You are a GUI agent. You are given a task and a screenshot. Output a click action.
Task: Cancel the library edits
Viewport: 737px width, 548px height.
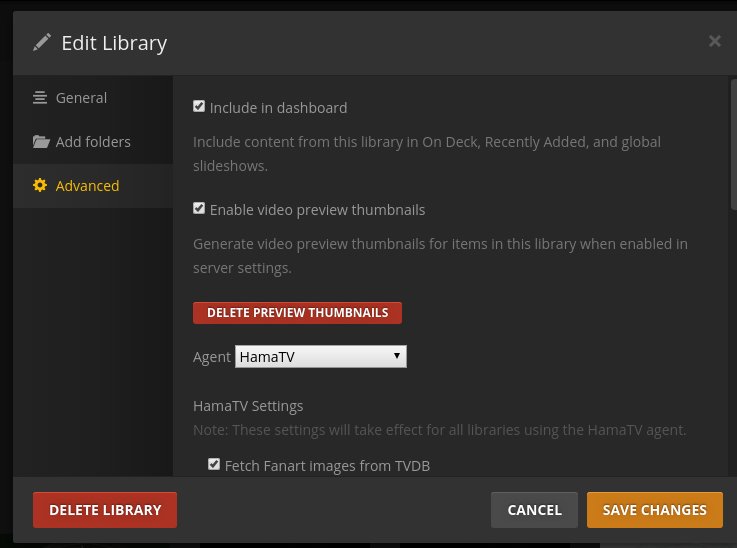[x=534, y=510]
